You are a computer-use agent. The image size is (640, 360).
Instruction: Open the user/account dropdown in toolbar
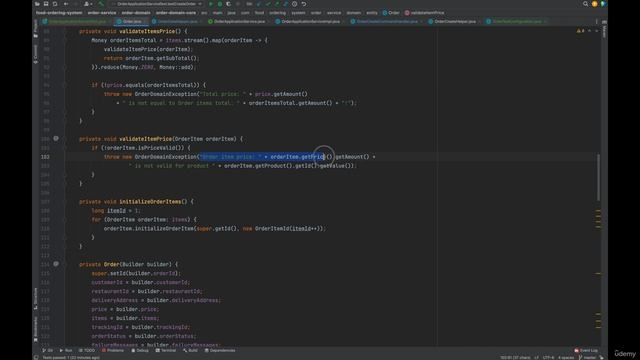tap(87, 4)
